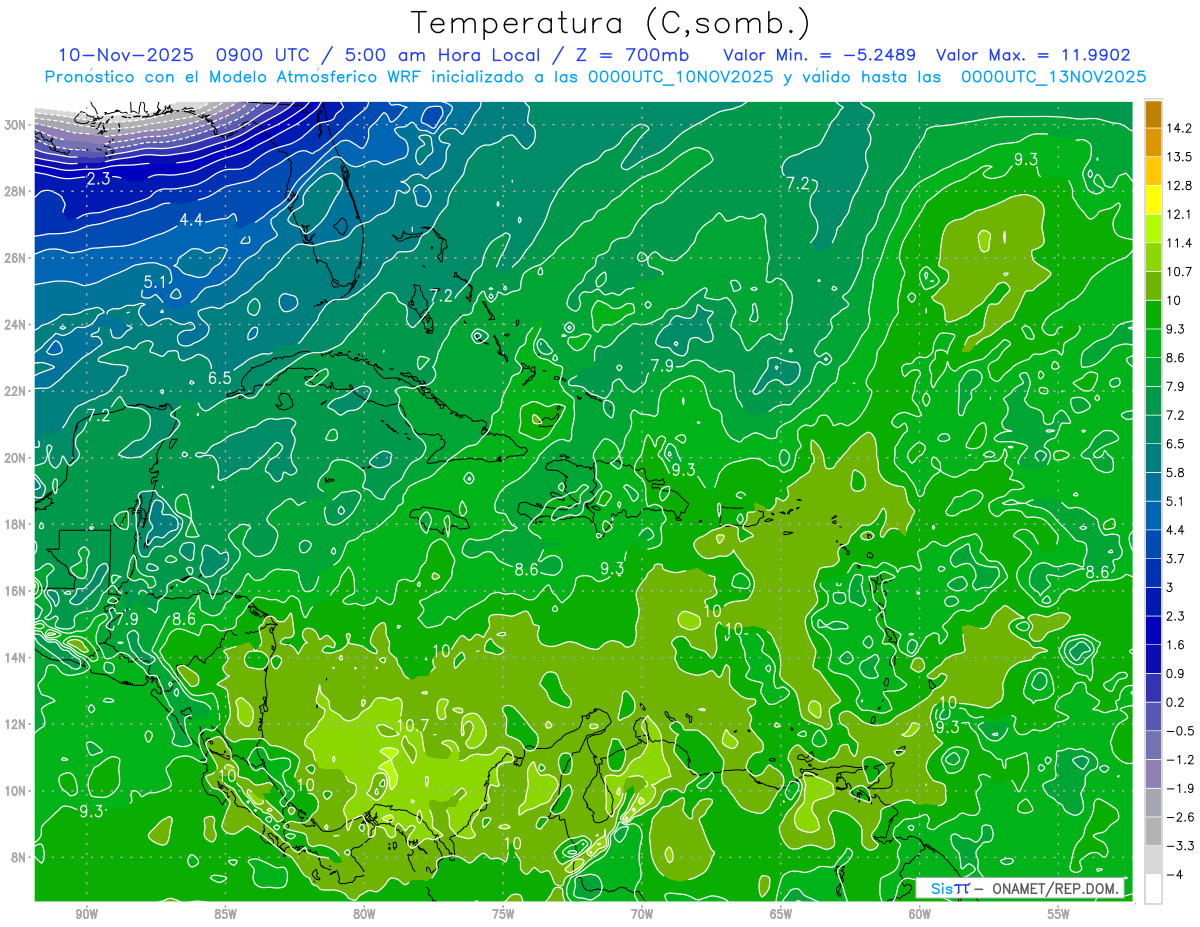Click the colorbar label "12.8"
The image size is (1200, 927).
tap(1179, 186)
